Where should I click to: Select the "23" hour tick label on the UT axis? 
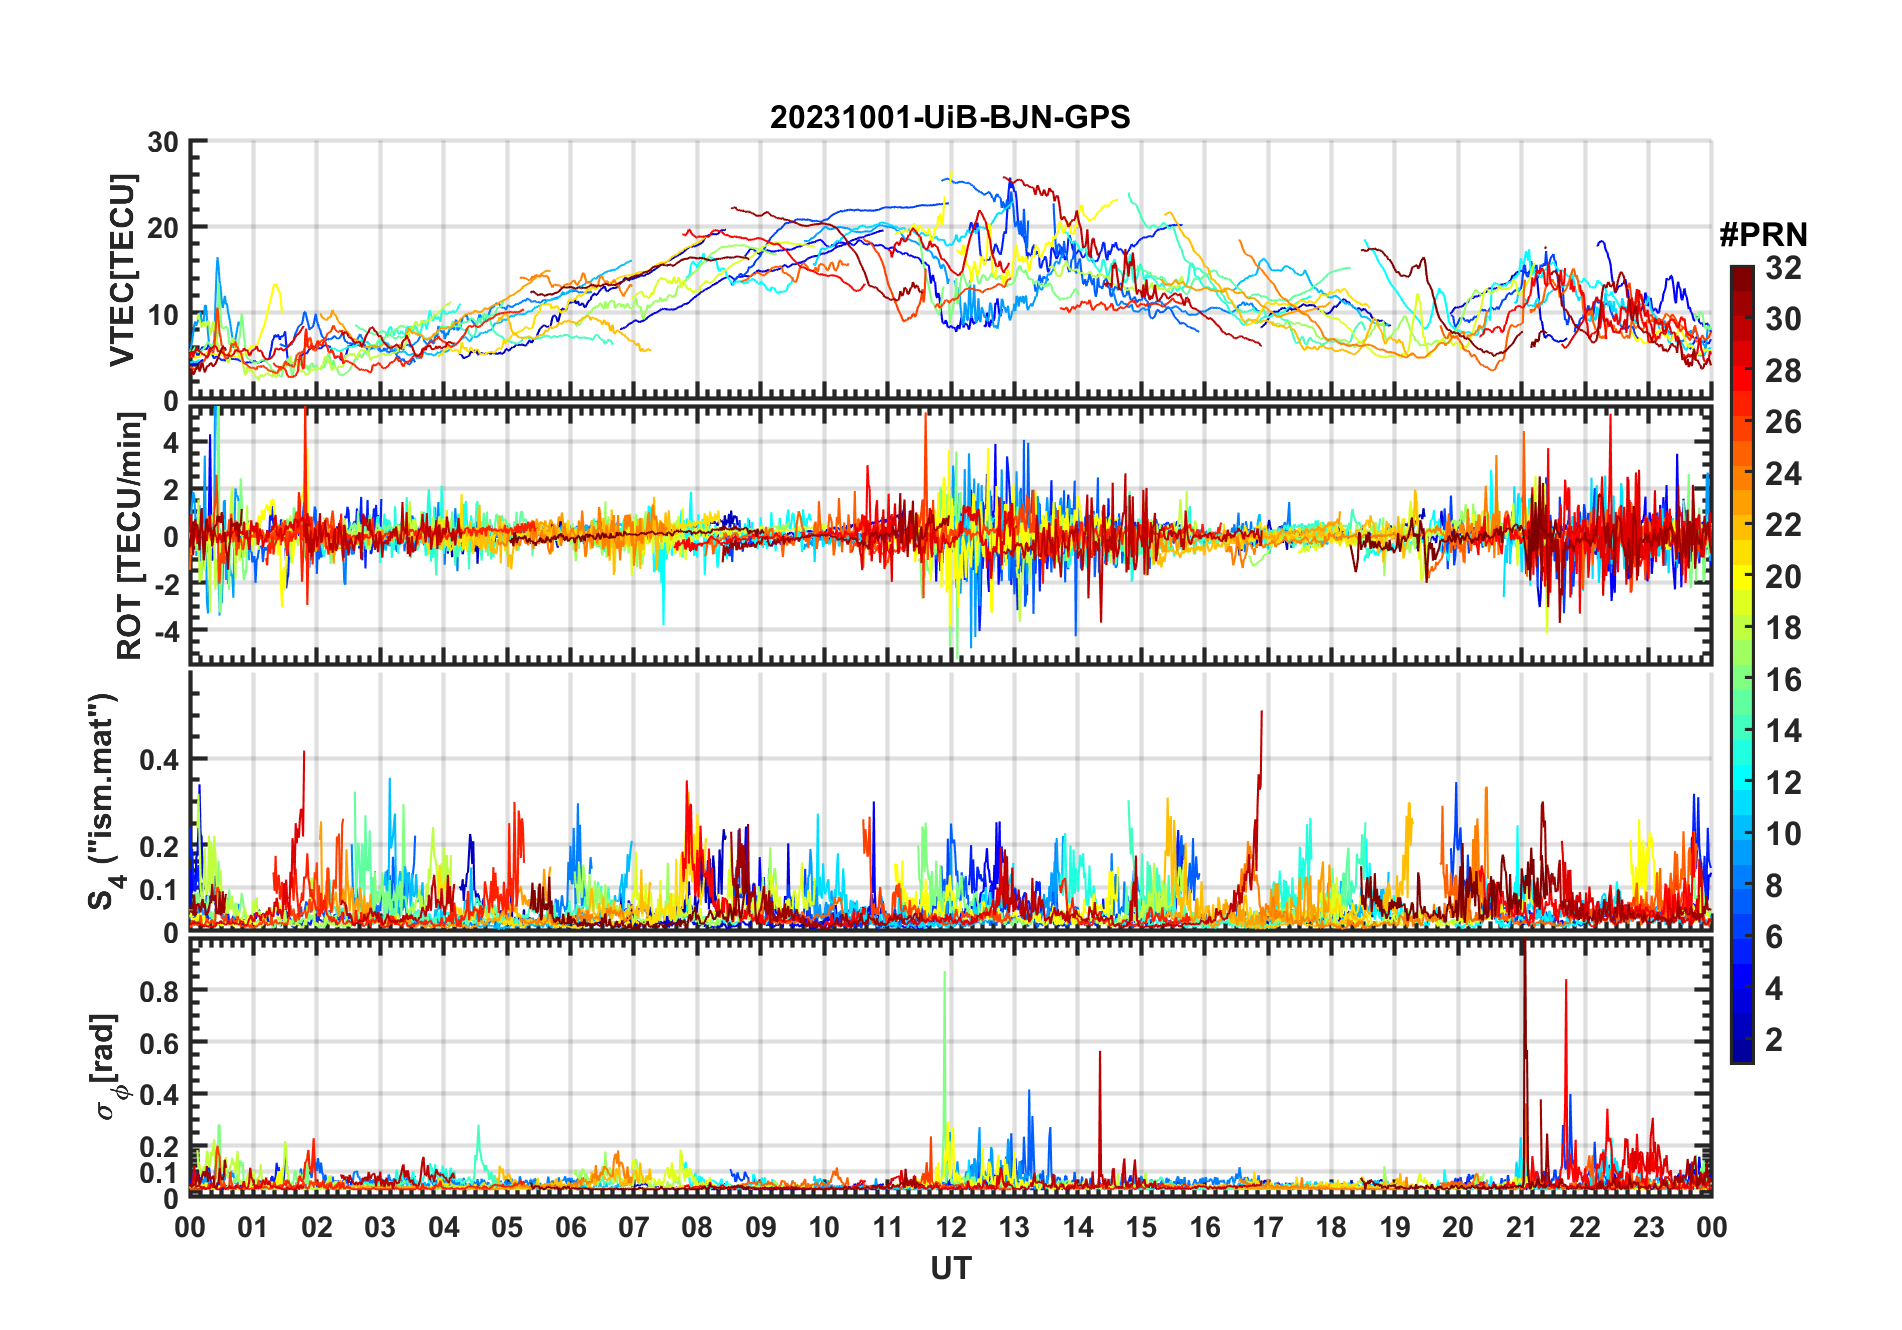pos(1649,1227)
